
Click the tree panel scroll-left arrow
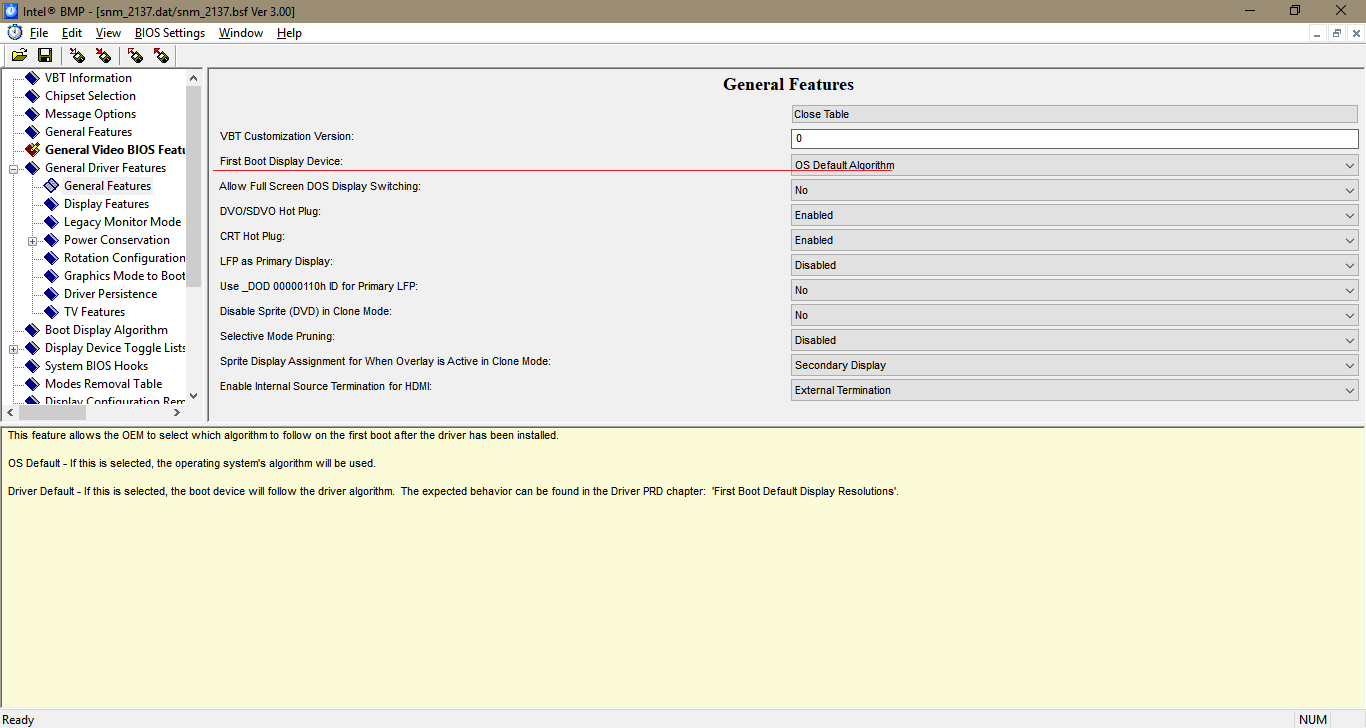coord(11,412)
